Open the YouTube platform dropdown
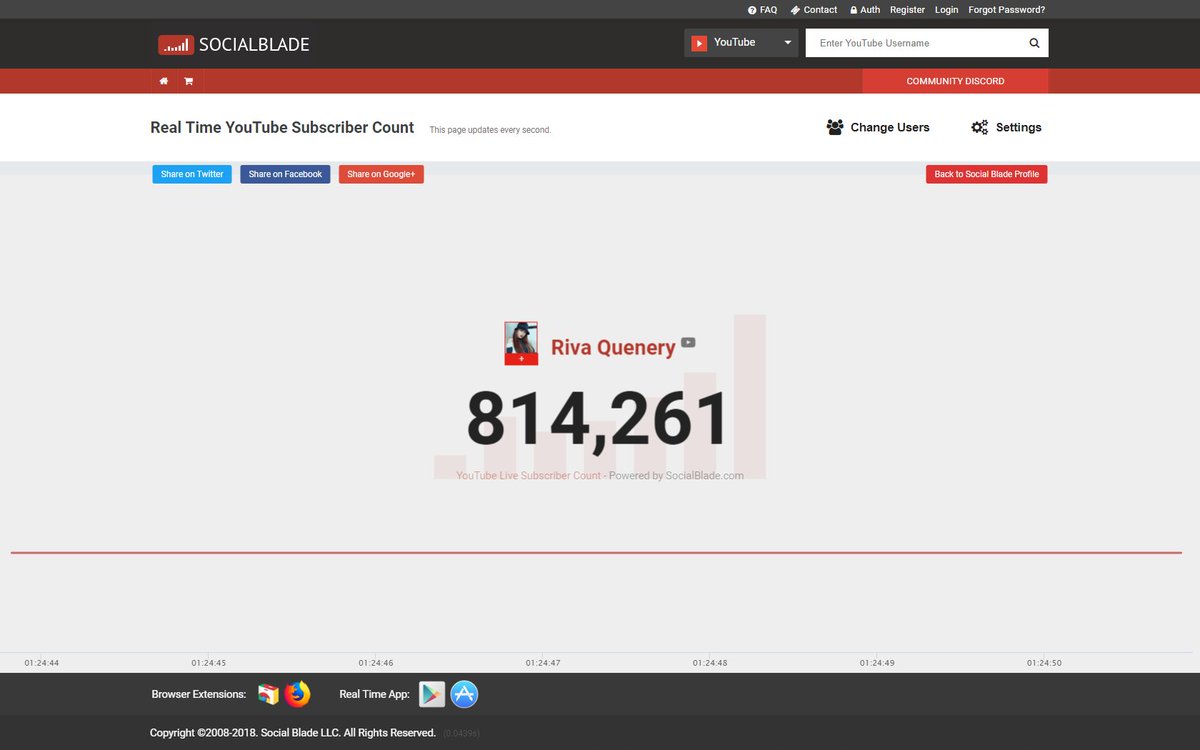Viewport: 1200px width, 750px height. (741, 43)
